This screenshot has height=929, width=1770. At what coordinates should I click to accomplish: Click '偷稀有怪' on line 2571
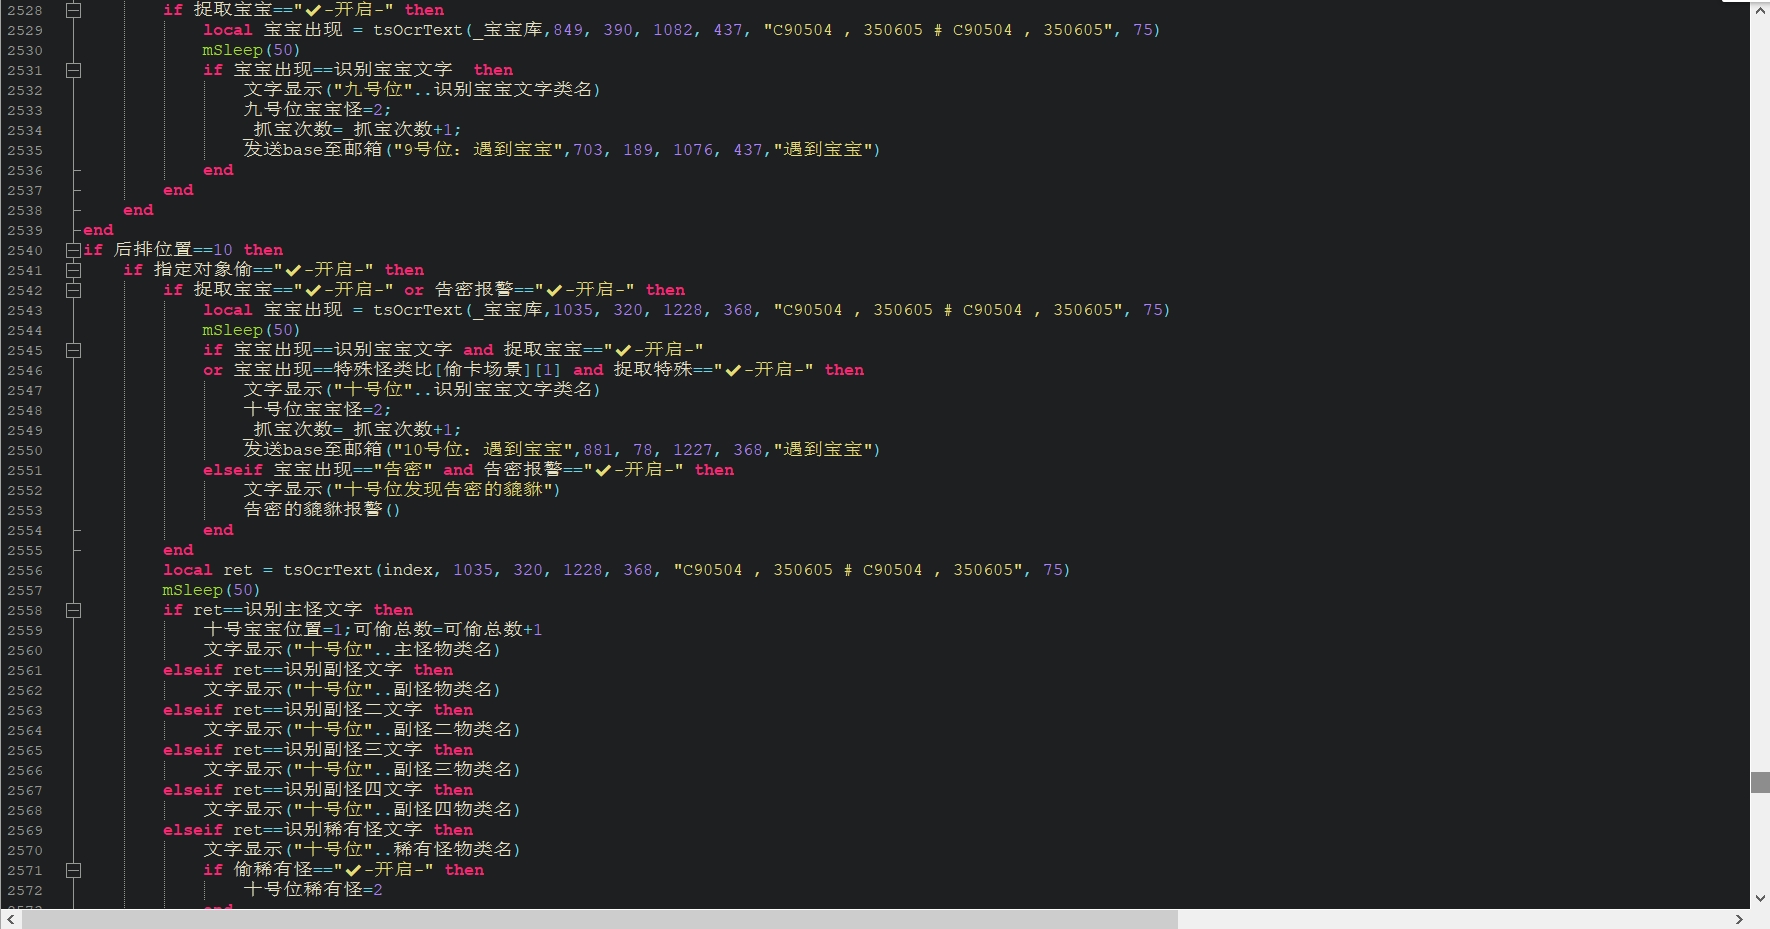[x=273, y=870]
